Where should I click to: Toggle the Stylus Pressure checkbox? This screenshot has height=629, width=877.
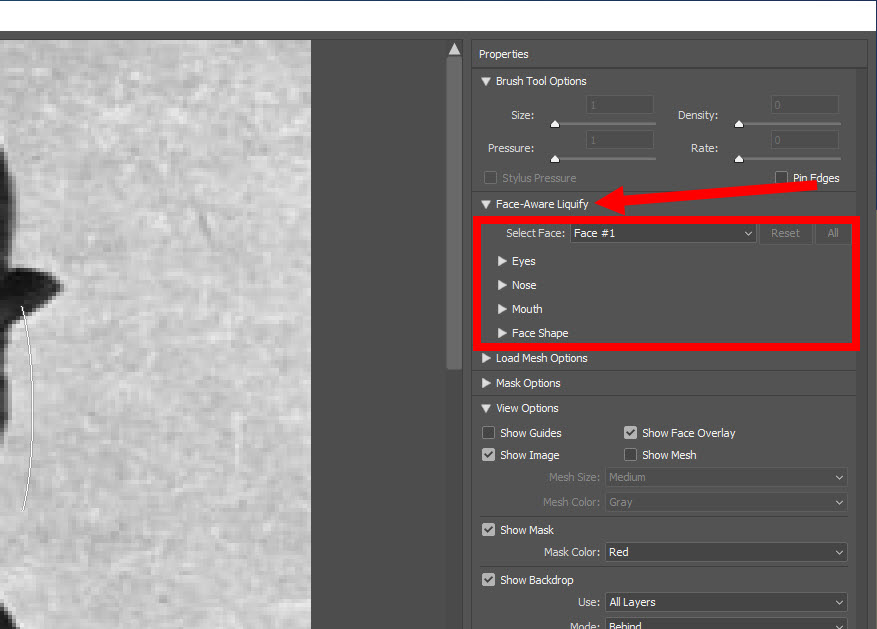coord(490,178)
